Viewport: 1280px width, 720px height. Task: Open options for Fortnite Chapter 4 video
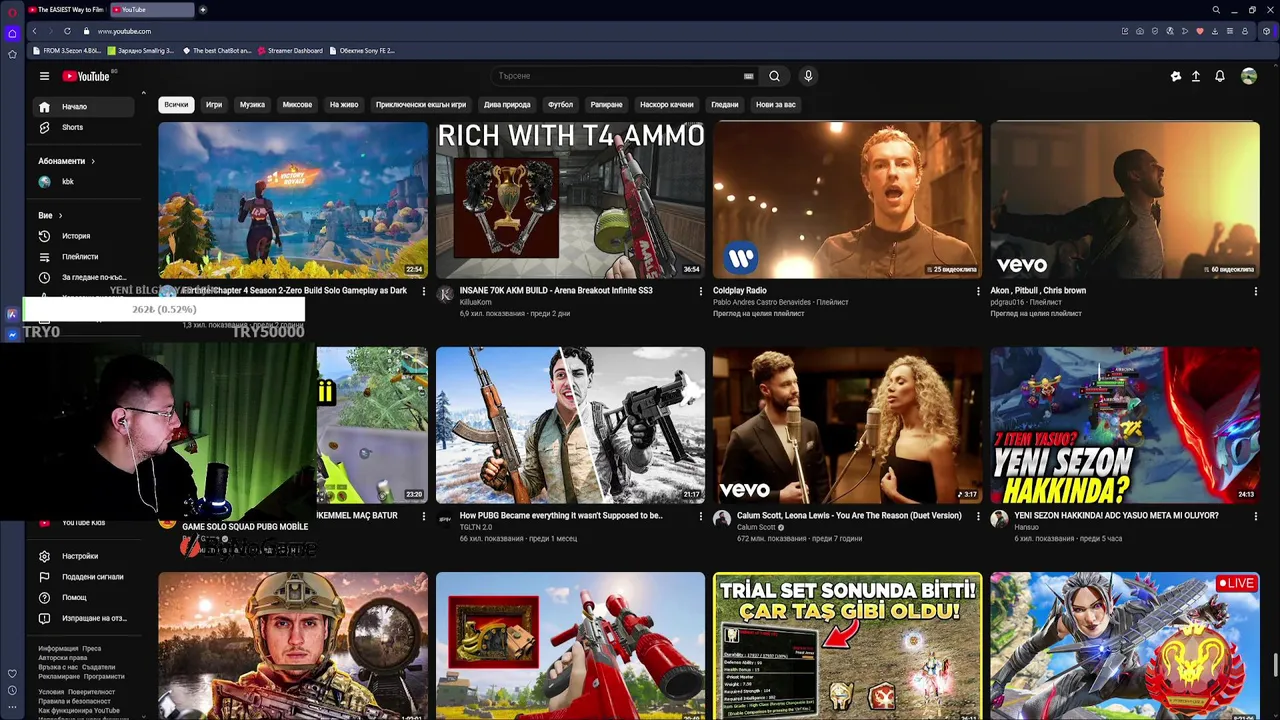tap(423, 291)
